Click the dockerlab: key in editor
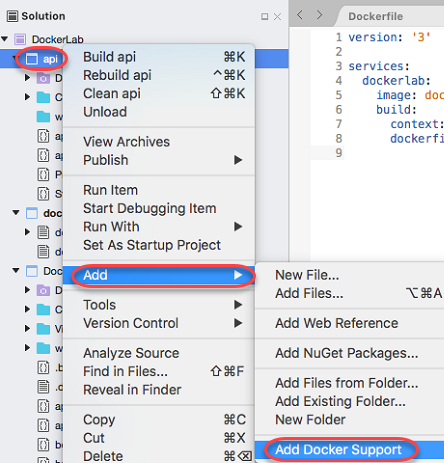The image size is (444, 463). 397,81
